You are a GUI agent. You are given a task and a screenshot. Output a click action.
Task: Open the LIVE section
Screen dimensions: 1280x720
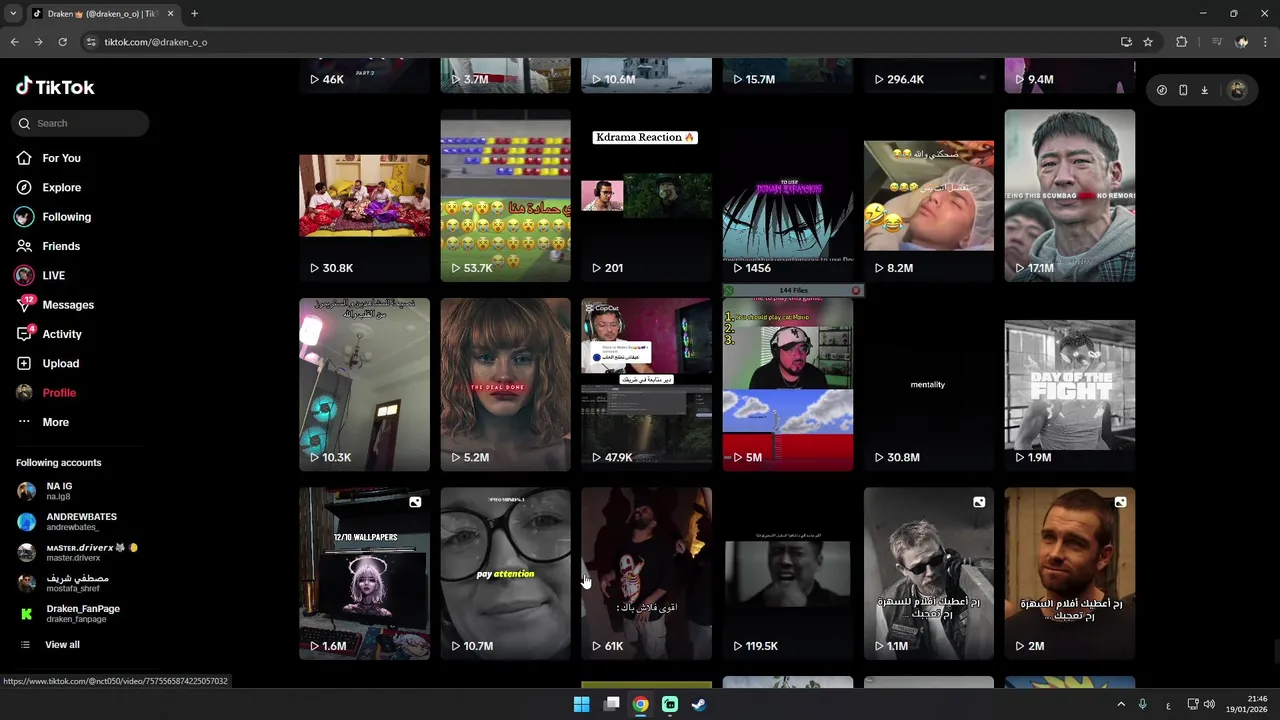(x=53, y=275)
